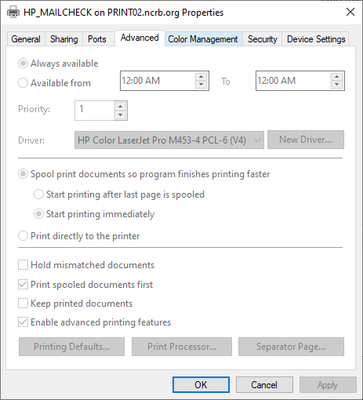
Task: Choose Start printing after last page is spooled
Action: tap(39, 194)
